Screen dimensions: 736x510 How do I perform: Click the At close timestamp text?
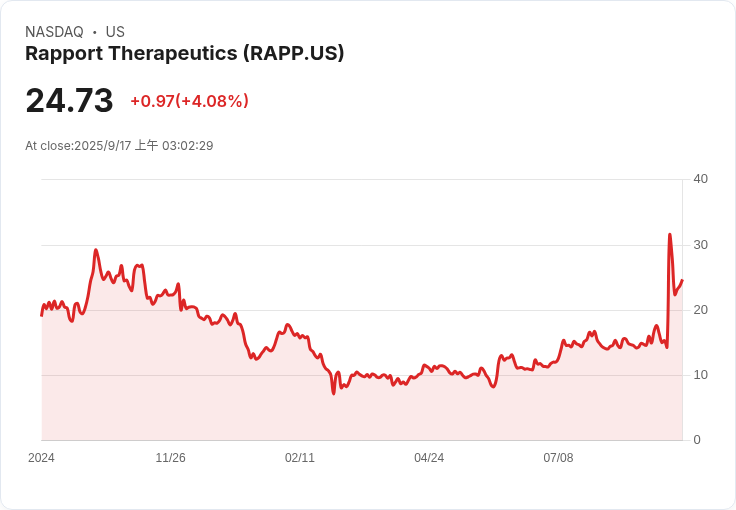coord(119,145)
